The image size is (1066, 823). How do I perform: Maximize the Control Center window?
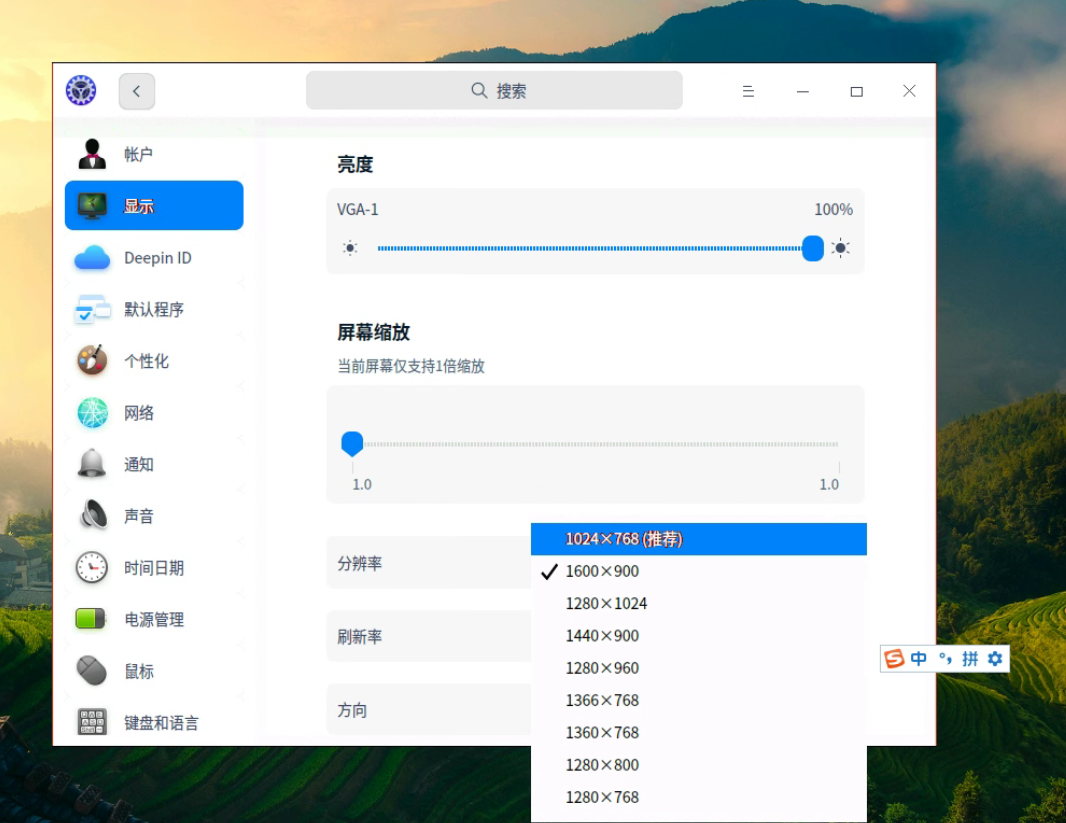[857, 91]
